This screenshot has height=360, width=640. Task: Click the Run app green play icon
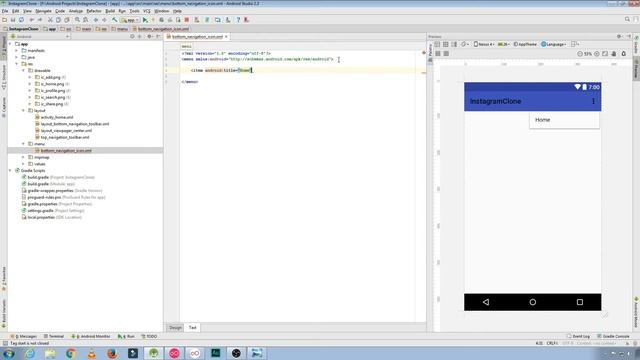pos(145,20)
